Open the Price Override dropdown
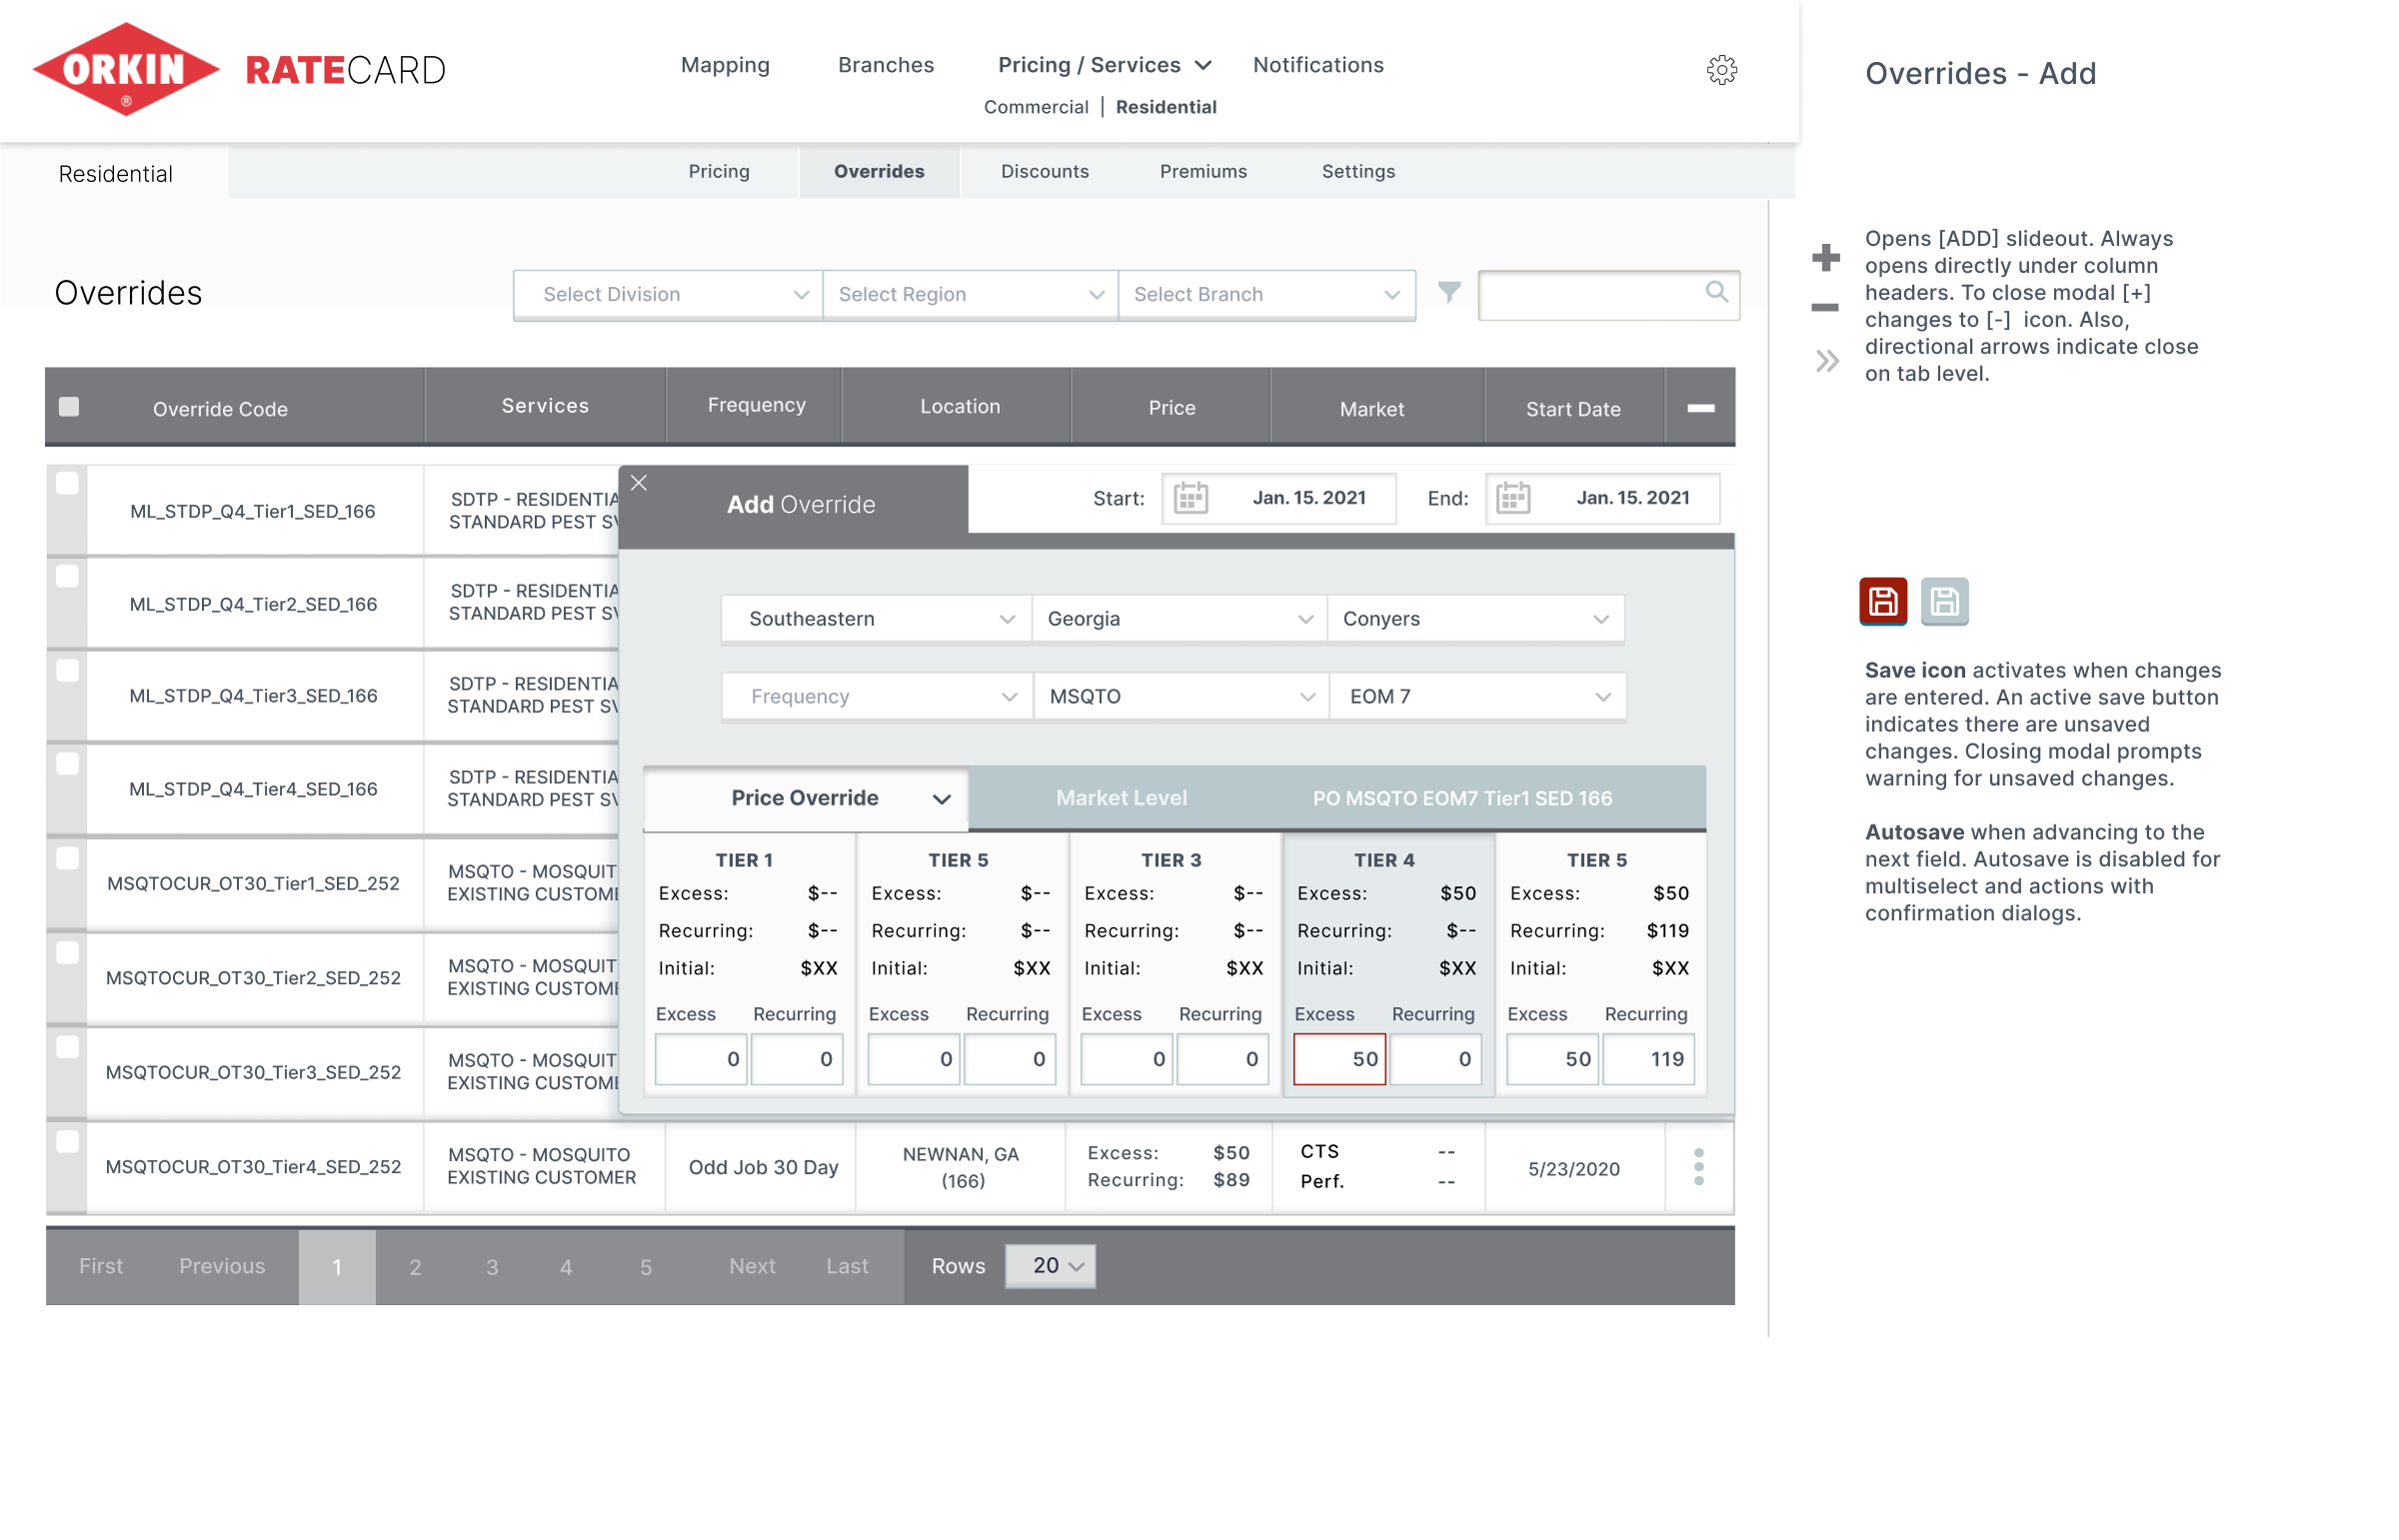This screenshot has width=2399, height=1540. click(806, 798)
